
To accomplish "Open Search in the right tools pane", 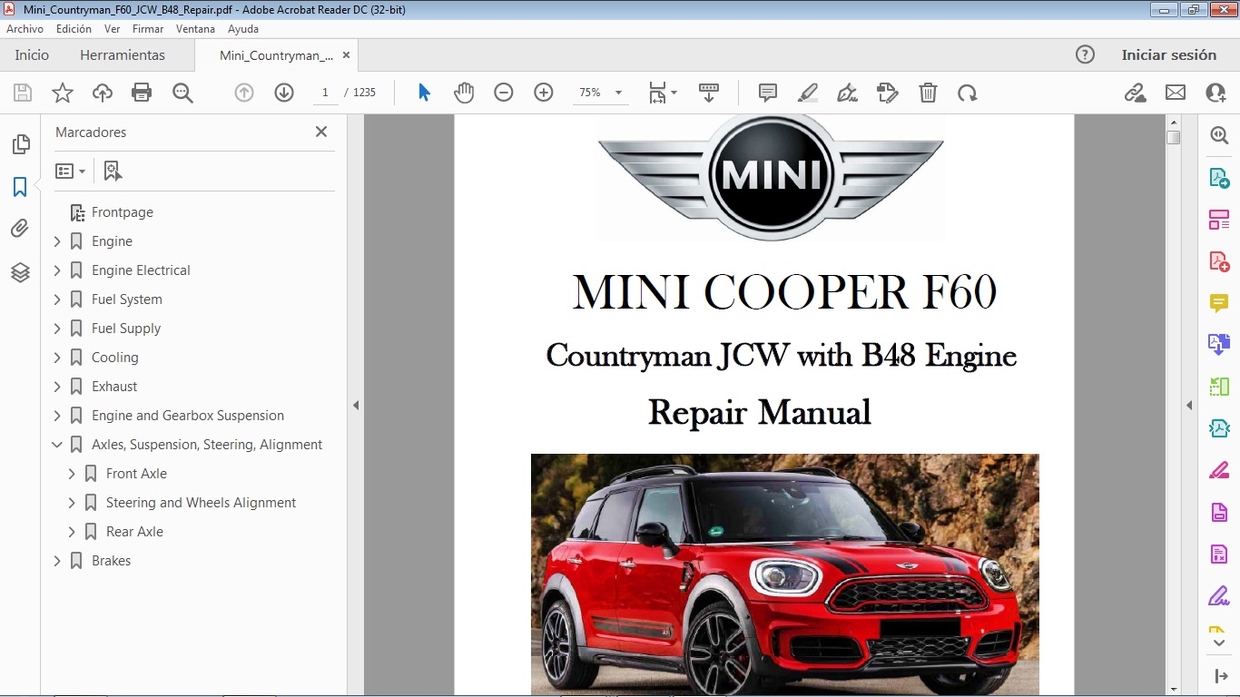I will [x=1219, y=134].
